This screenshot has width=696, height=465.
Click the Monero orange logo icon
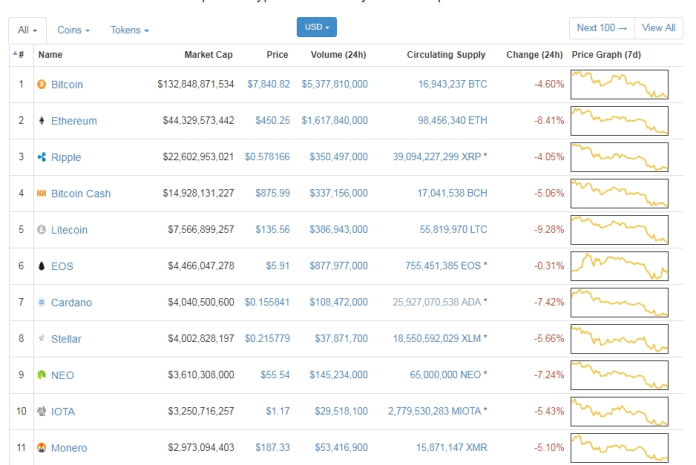41,447
